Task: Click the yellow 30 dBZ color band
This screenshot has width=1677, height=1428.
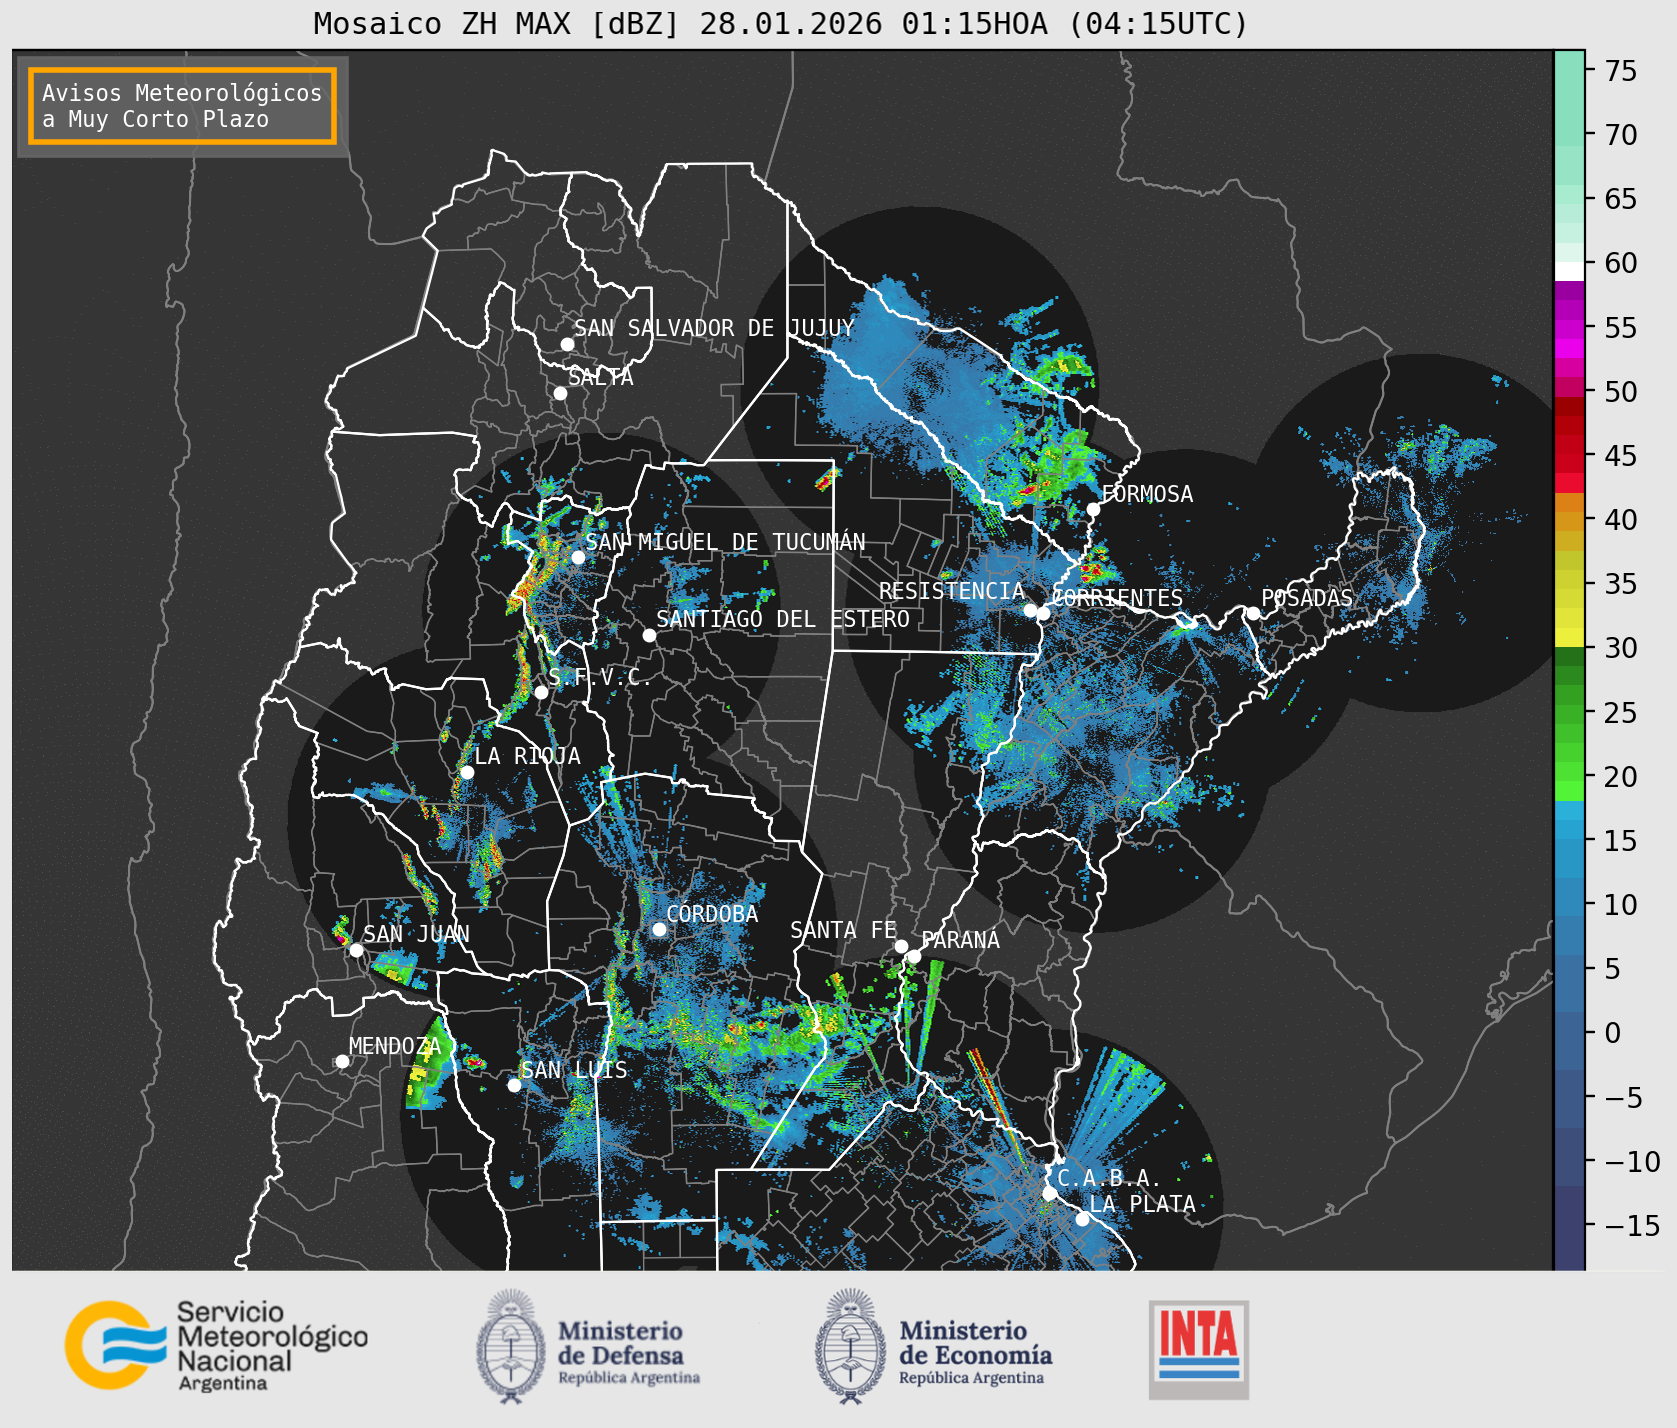Action: click(x=1569, y=637)
